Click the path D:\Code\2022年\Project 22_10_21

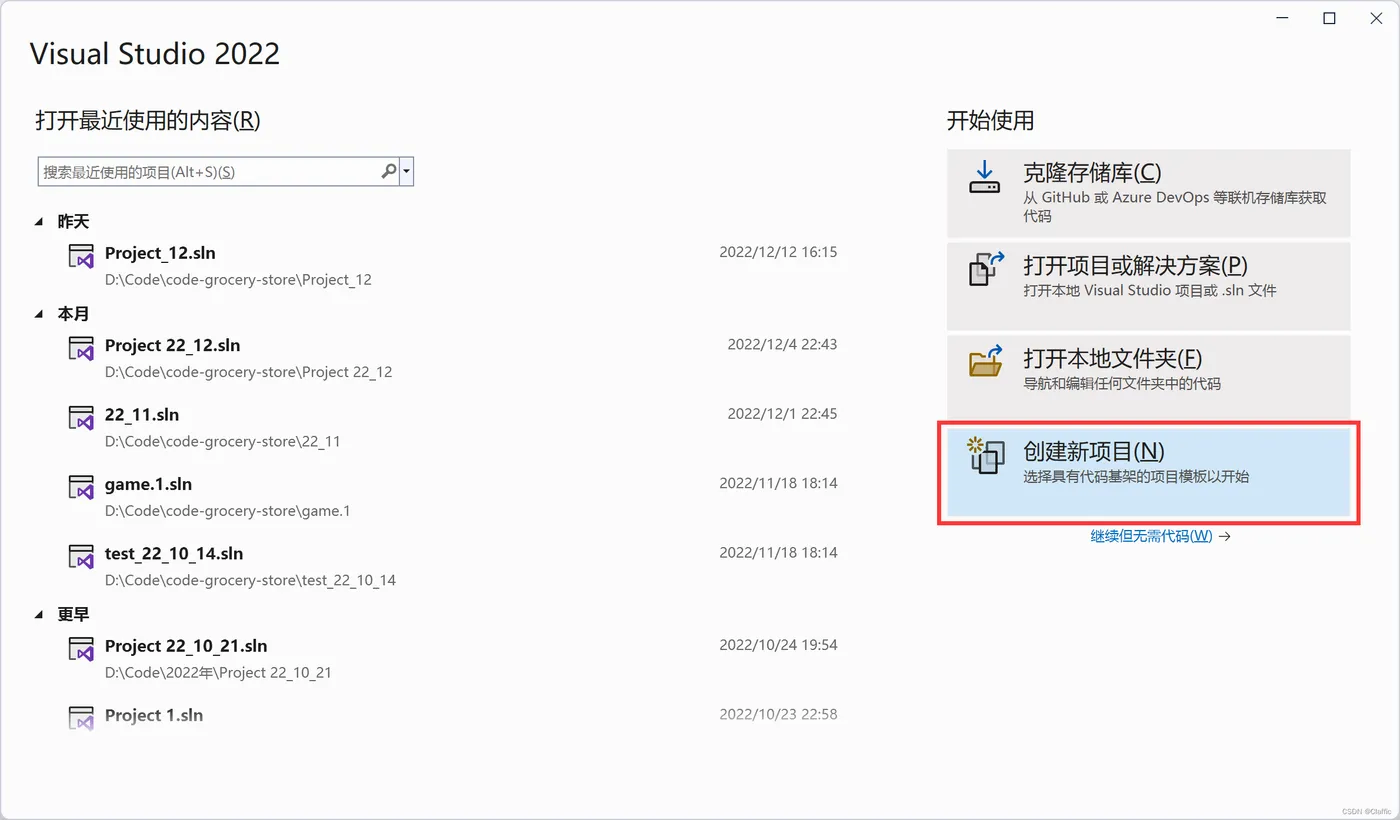(x=218, y=673)
